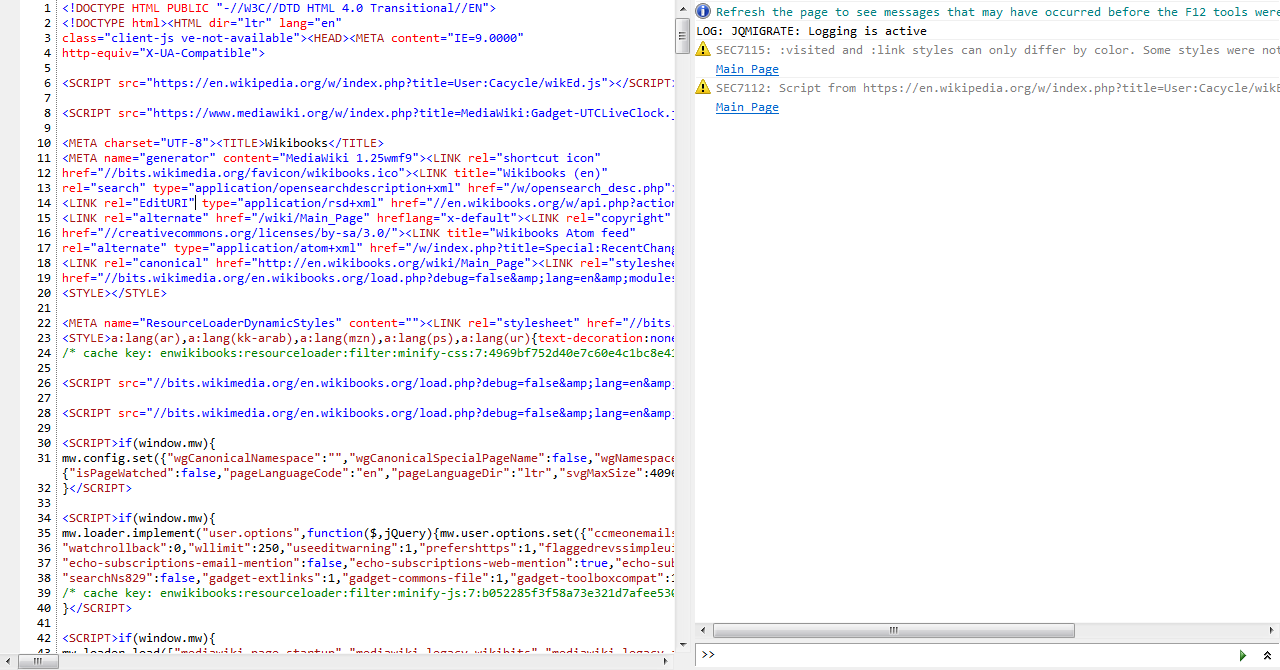Click the console prompt chevrons symbol
The width and height of the screenshot is (1280, 670).
(x=708, y=655)
